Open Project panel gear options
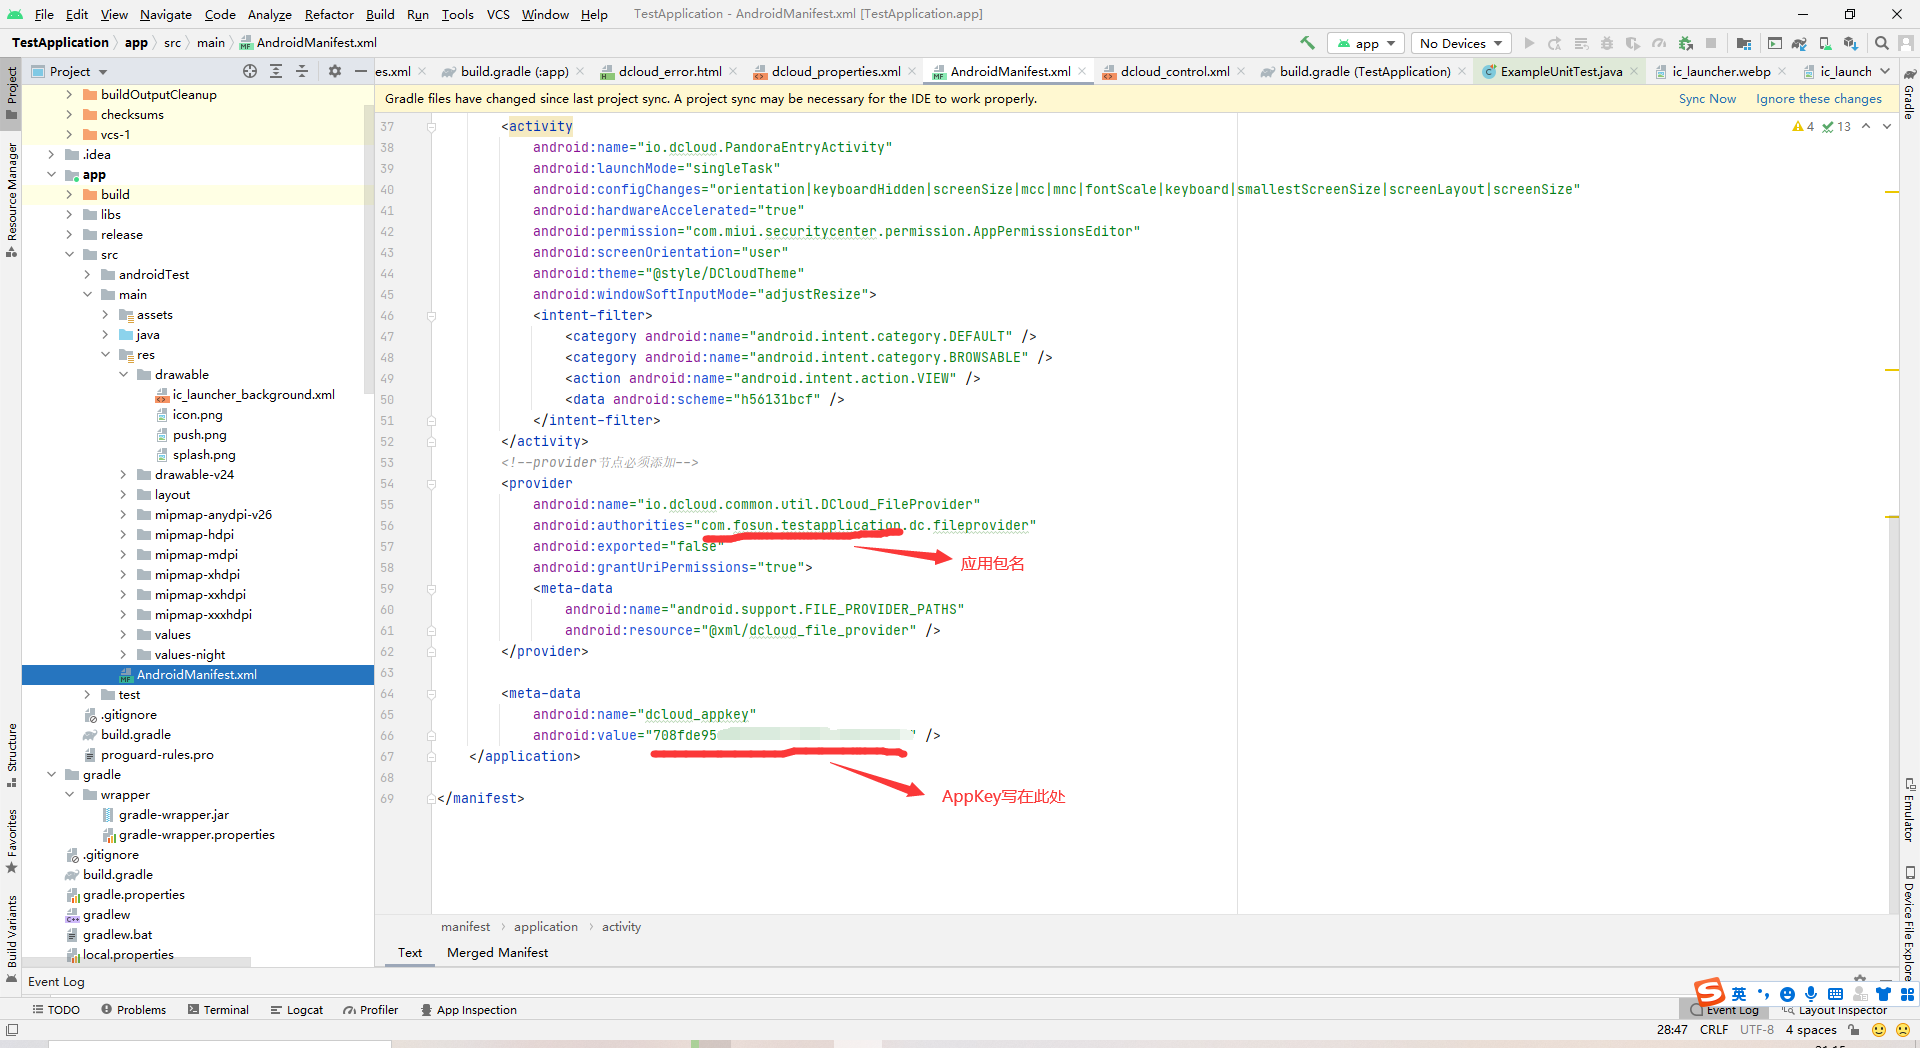Image resolution: width=1920 pixels, height=1048 pixels. click(335, 71)
